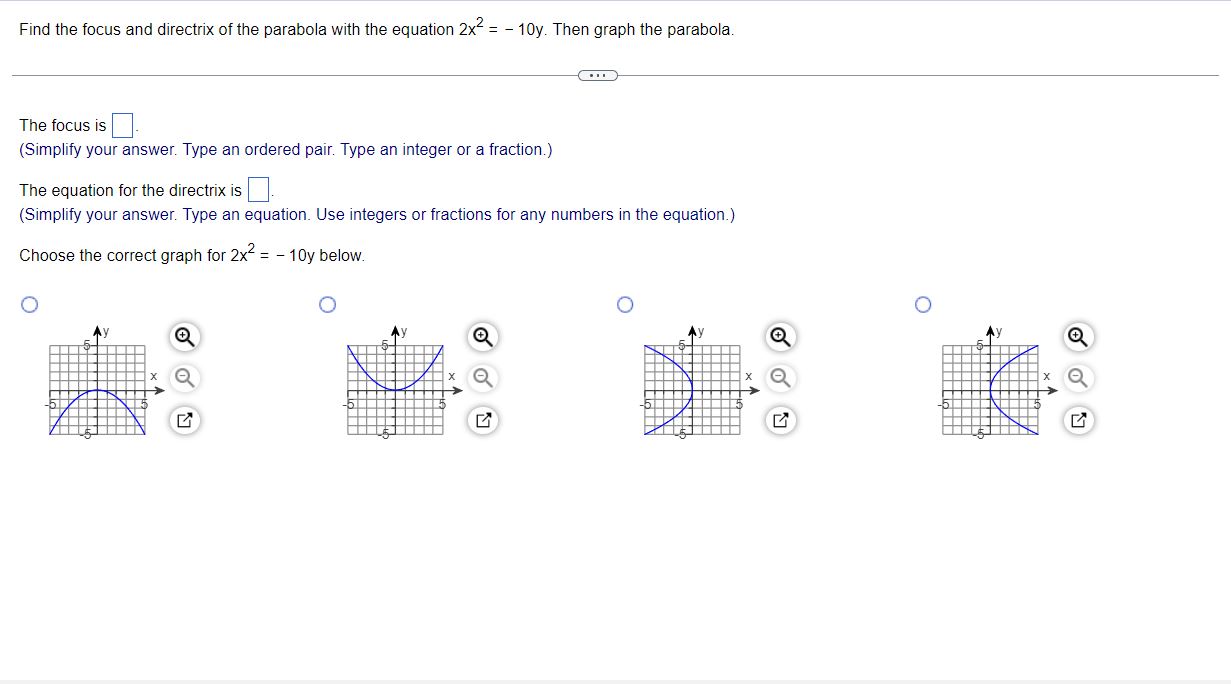1231x684 pixels.
Task: Click the focus answer input box
Action: (x=122, y=124)
